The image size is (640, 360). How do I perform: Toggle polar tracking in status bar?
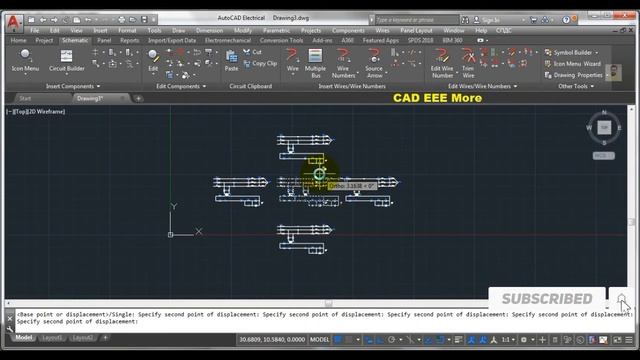[391, 340]
